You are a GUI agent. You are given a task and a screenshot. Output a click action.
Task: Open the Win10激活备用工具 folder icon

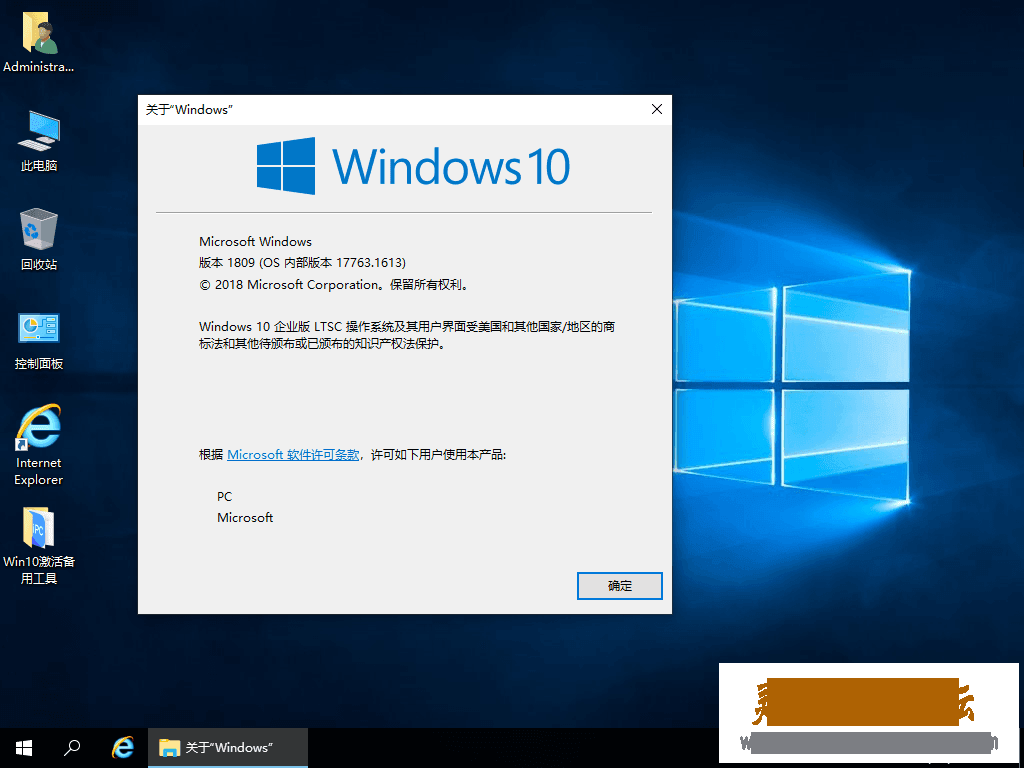point(39,546)
